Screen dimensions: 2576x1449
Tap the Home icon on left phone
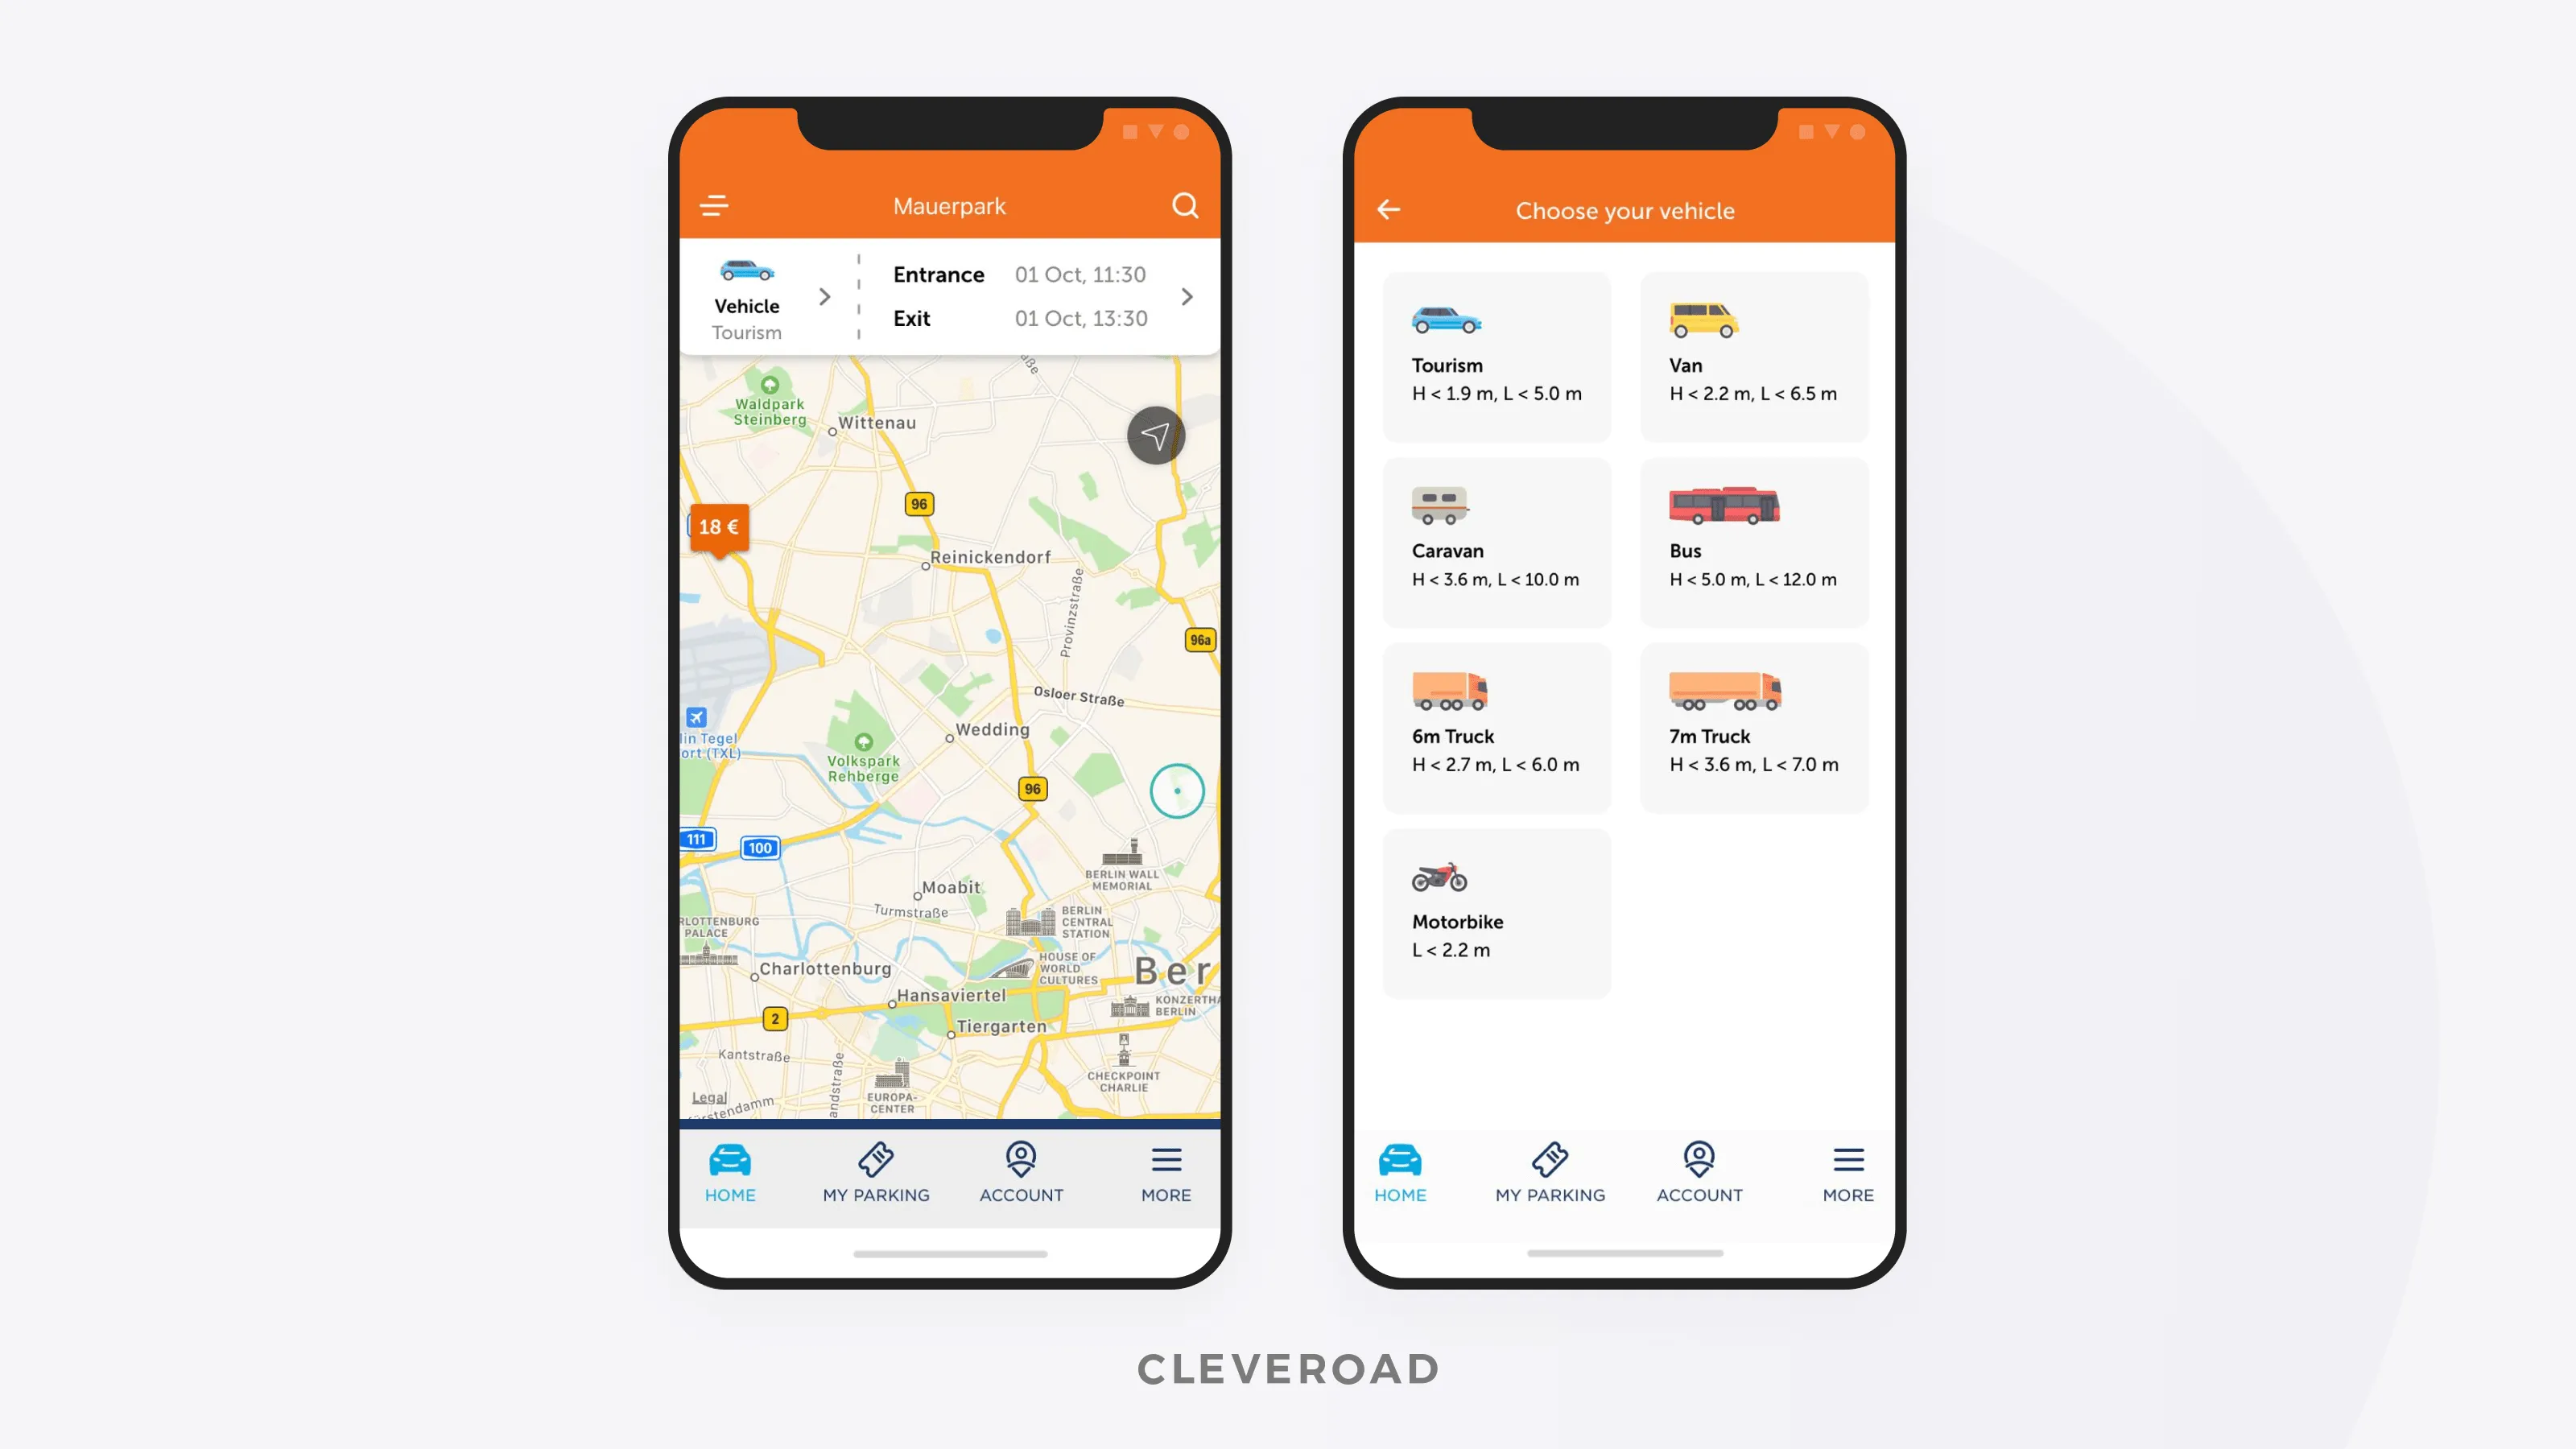pos(729,1159)
